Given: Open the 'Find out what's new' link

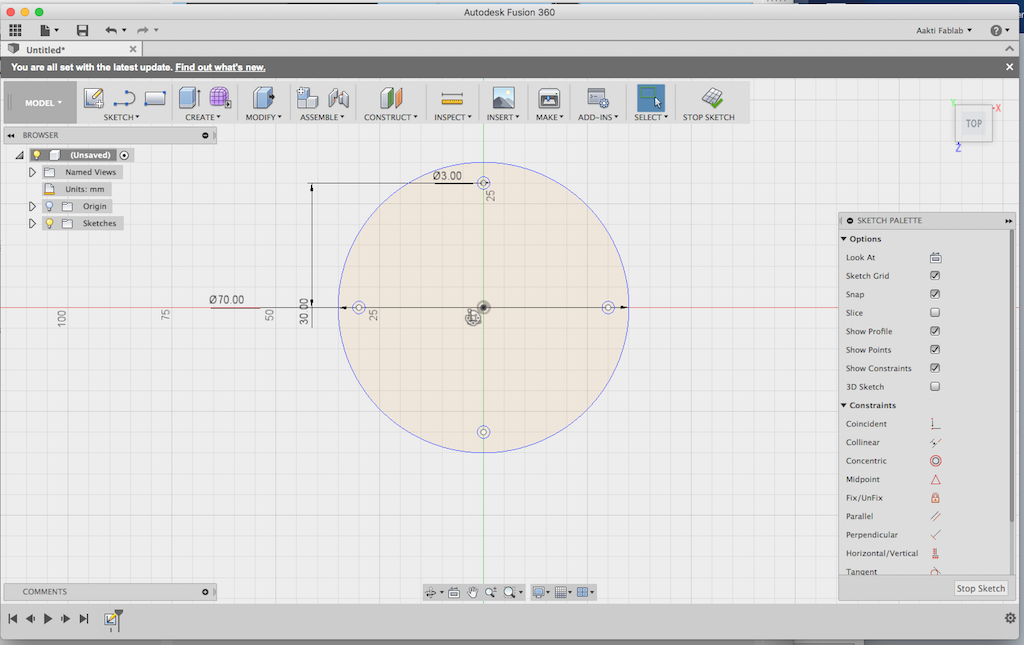Looking at the screenshot, I should coord(220,67).
